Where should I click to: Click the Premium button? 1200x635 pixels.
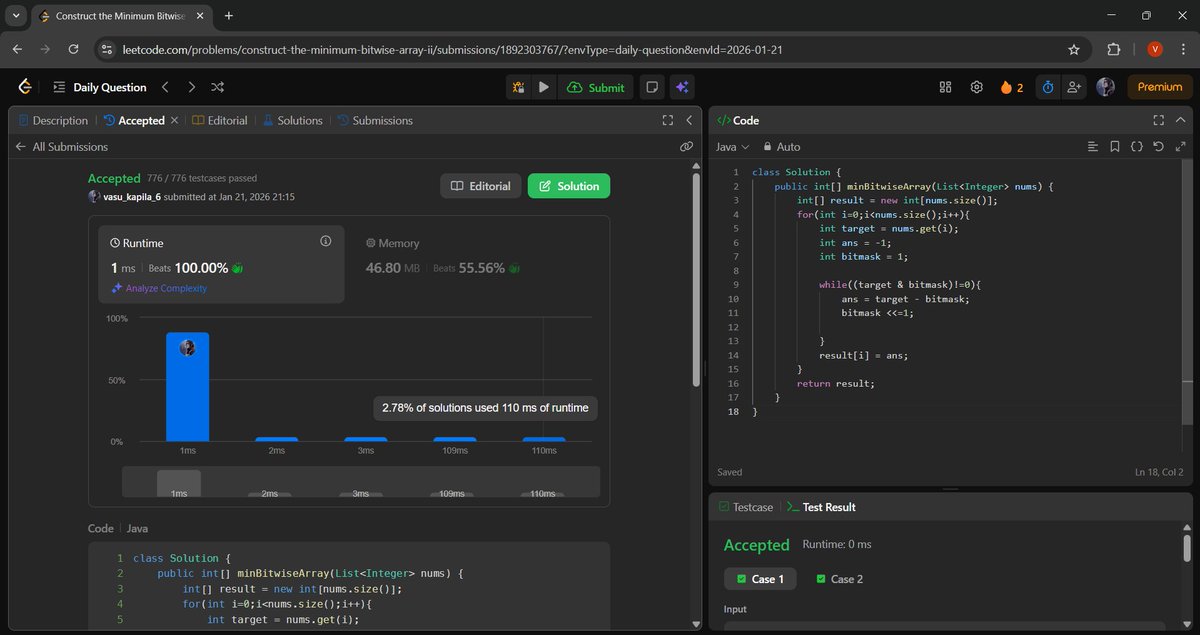coord(1160,87)
